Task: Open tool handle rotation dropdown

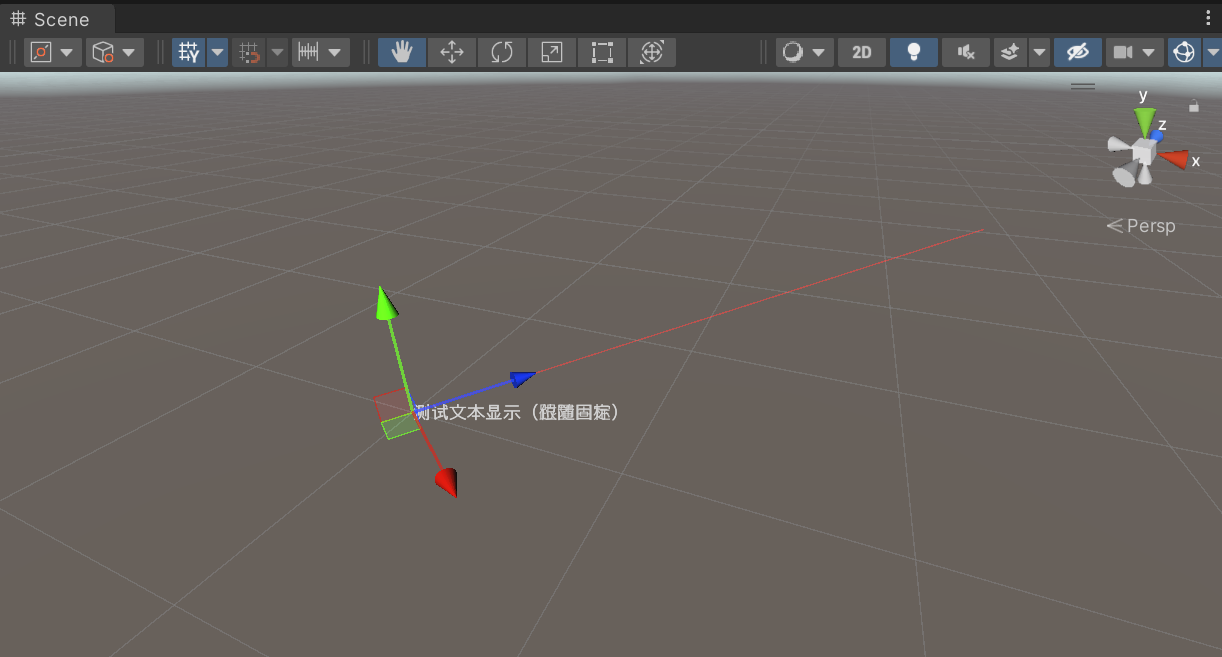Action: 115,52
